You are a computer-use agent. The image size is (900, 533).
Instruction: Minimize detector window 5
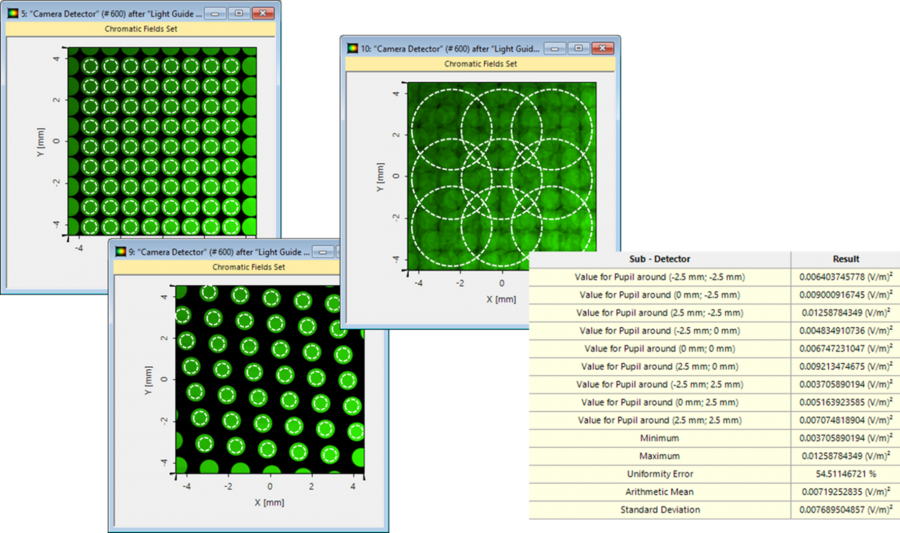point(214,14)
